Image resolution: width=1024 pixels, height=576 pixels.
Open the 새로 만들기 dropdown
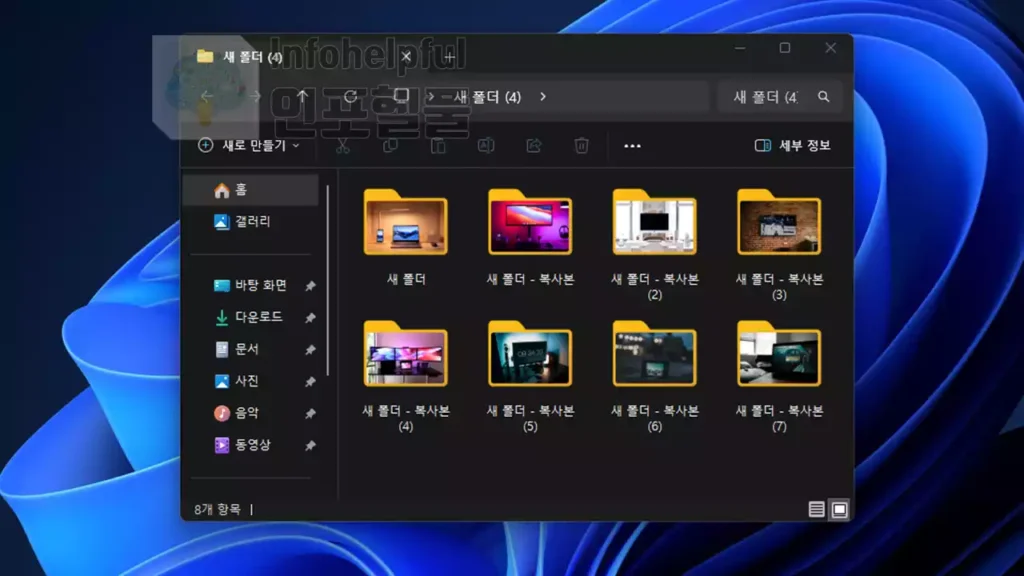click(x=249, y=145)
